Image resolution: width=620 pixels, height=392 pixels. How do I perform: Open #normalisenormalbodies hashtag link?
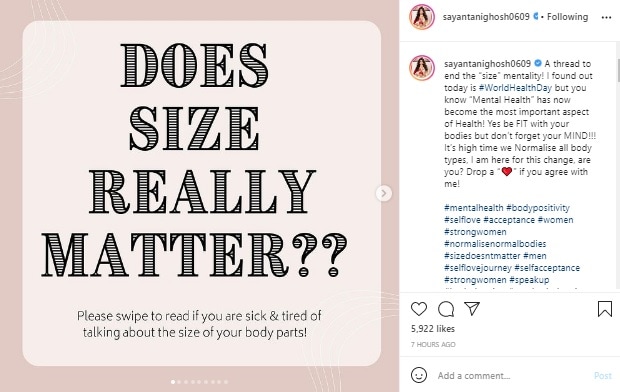pyautogui.click(x=495, y=244)
